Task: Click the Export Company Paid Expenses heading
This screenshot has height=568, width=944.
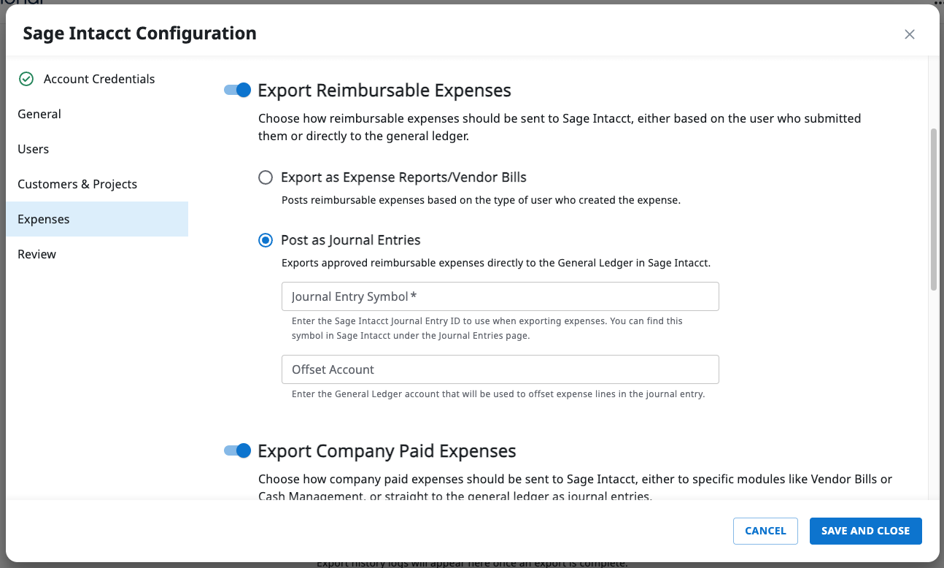Action: (387, 451)
